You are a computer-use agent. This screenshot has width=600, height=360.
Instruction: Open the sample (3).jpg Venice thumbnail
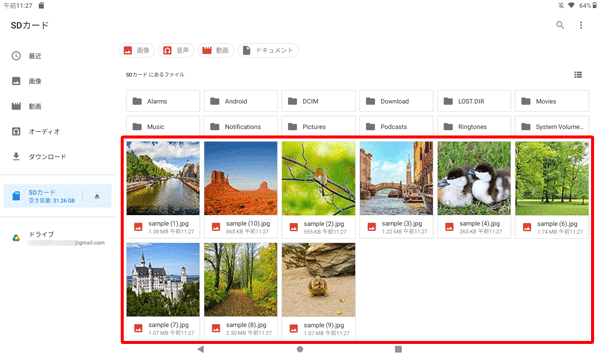point(396,178)
